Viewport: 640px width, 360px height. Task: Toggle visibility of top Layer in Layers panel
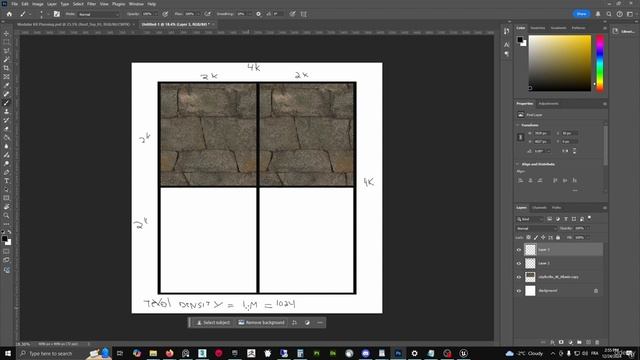[x=519, y=250]
